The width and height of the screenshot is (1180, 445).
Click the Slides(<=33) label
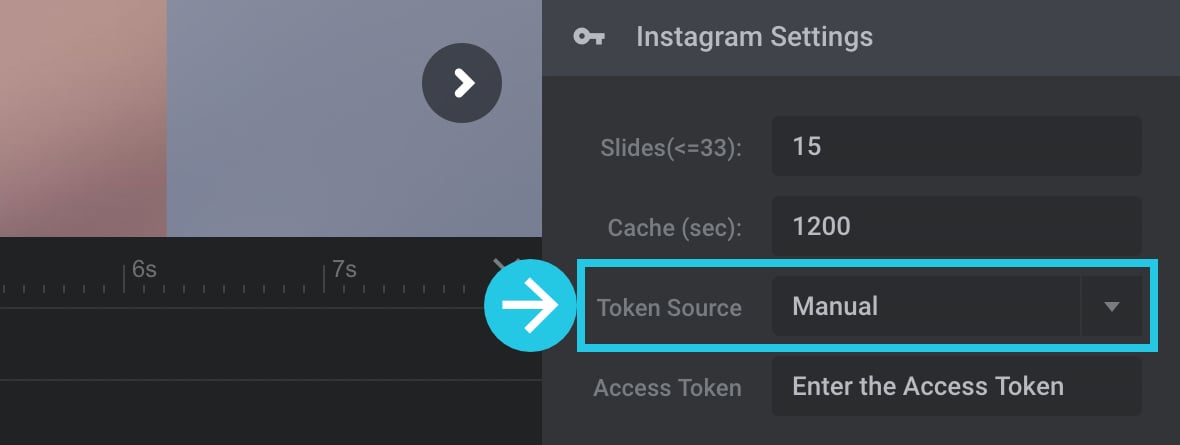(x=671, y=148)
